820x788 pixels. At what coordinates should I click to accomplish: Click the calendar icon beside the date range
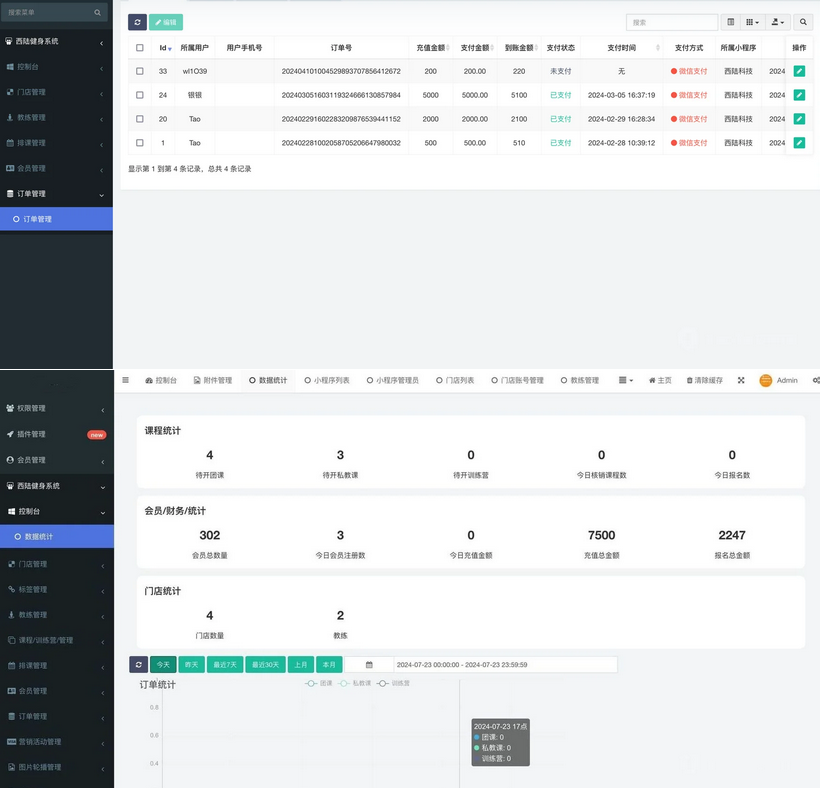(368, 664)
